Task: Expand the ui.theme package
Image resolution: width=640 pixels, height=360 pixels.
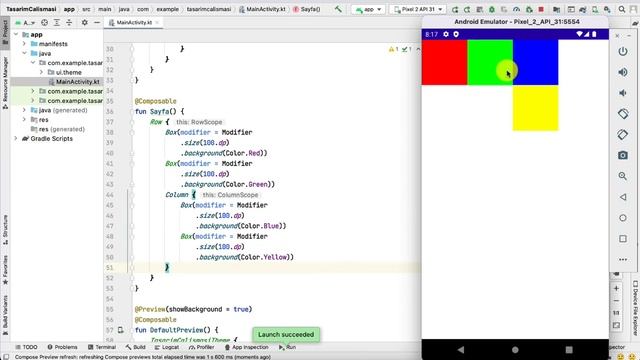Action: click(41, 72)
